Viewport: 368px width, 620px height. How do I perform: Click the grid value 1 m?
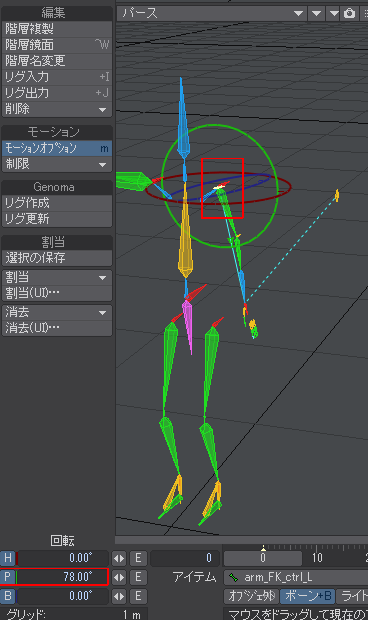[131, 614]
